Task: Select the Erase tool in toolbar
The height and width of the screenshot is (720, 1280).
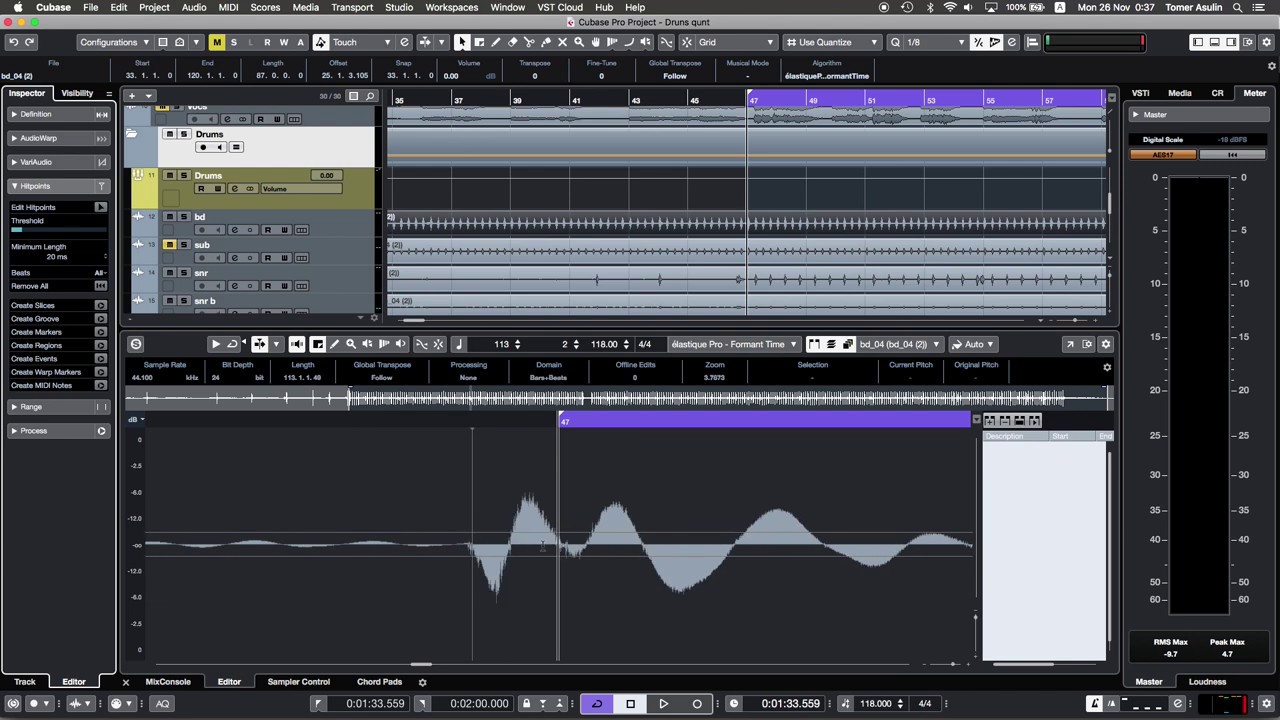Action: [512, 42]
